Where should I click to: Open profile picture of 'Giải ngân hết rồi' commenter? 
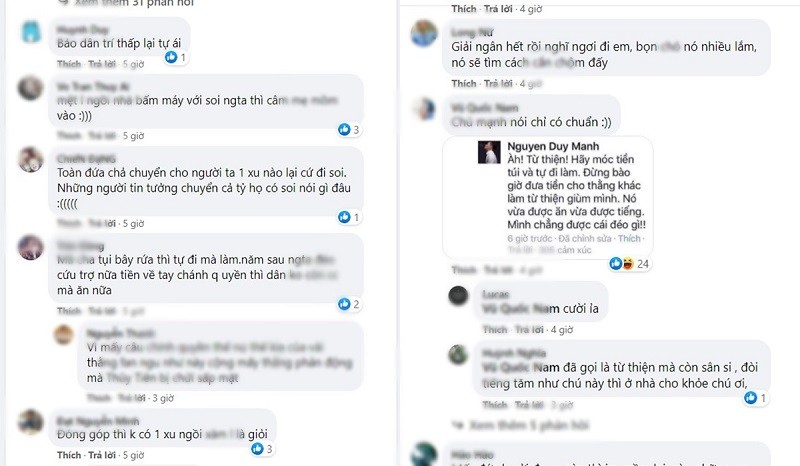[x=424, y=33]
